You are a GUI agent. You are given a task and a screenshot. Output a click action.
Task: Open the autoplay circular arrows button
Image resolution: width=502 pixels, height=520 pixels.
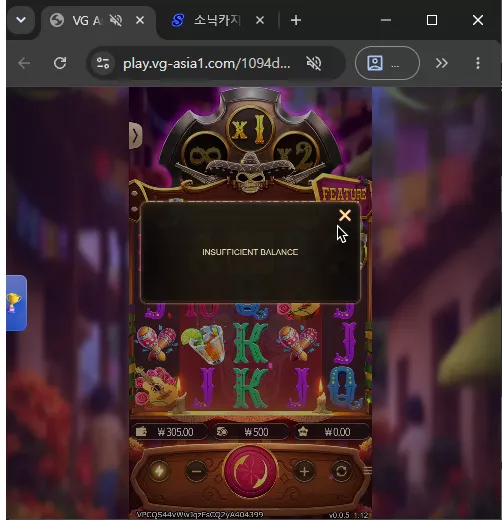341,471
